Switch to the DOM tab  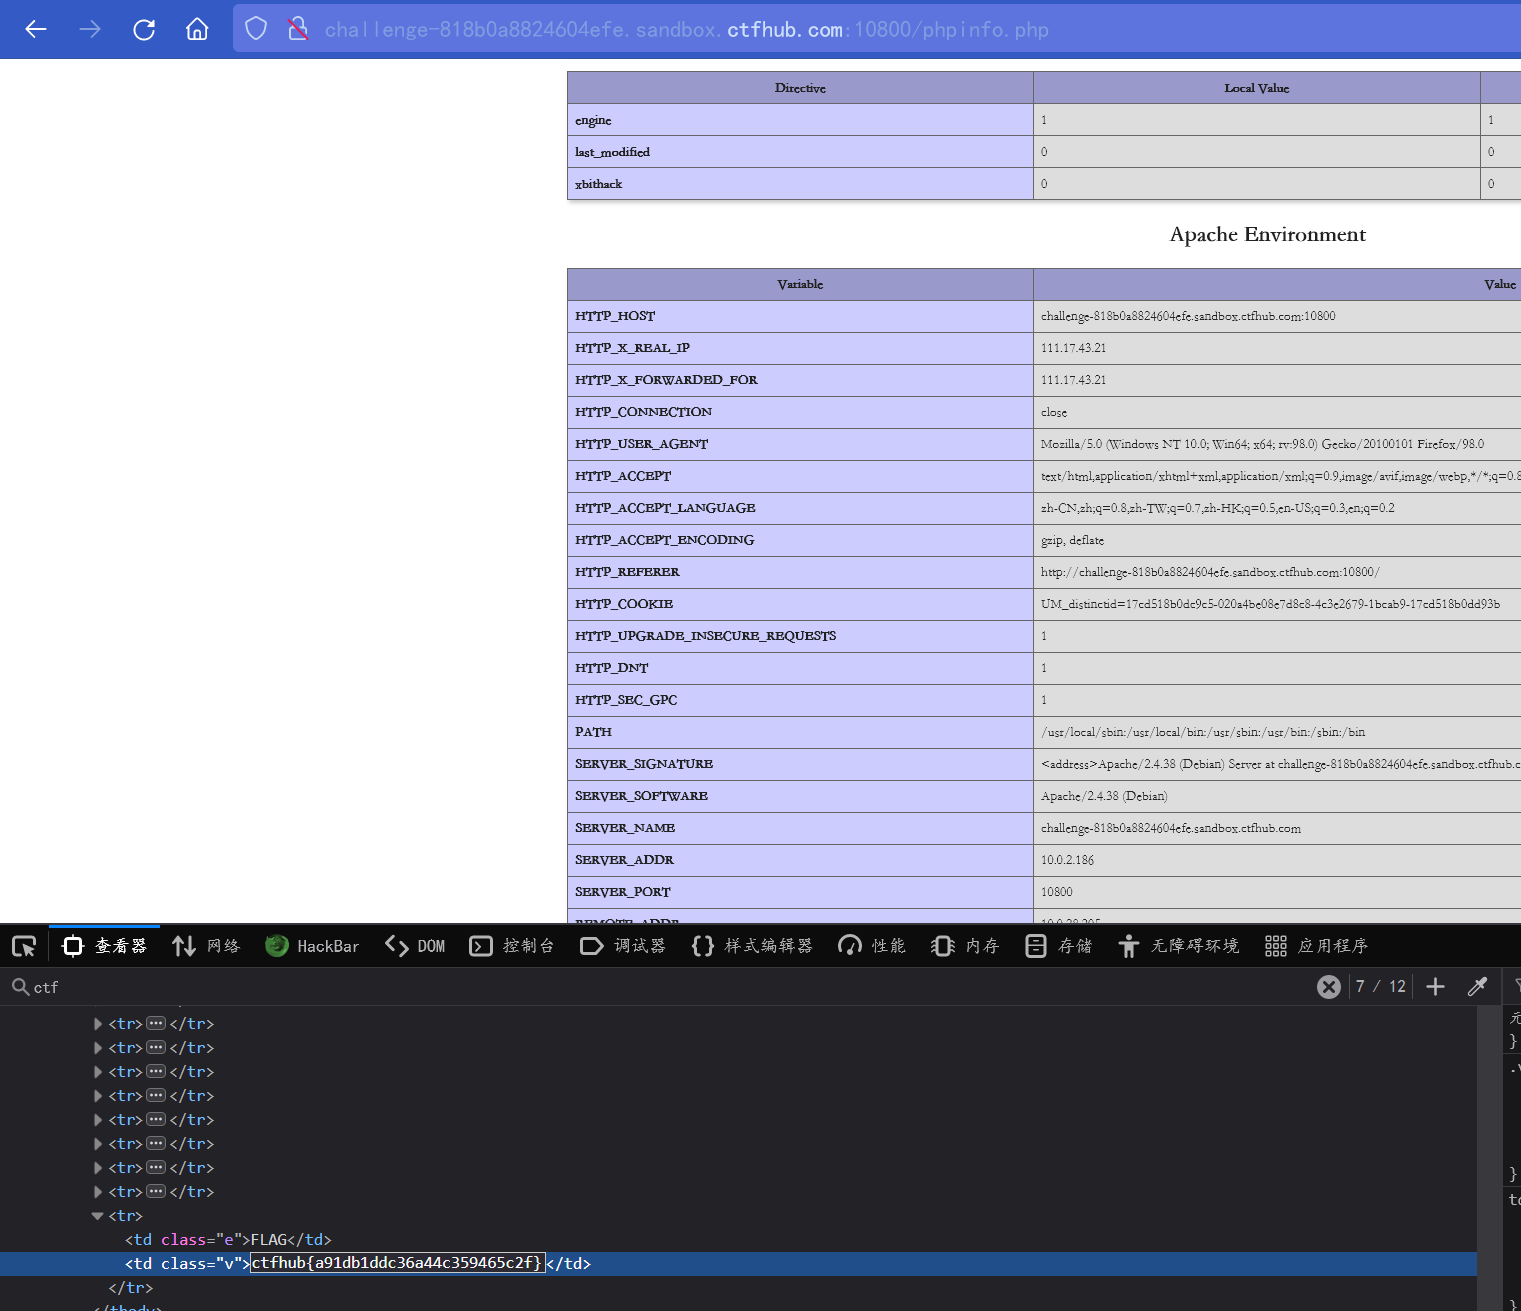416,946
